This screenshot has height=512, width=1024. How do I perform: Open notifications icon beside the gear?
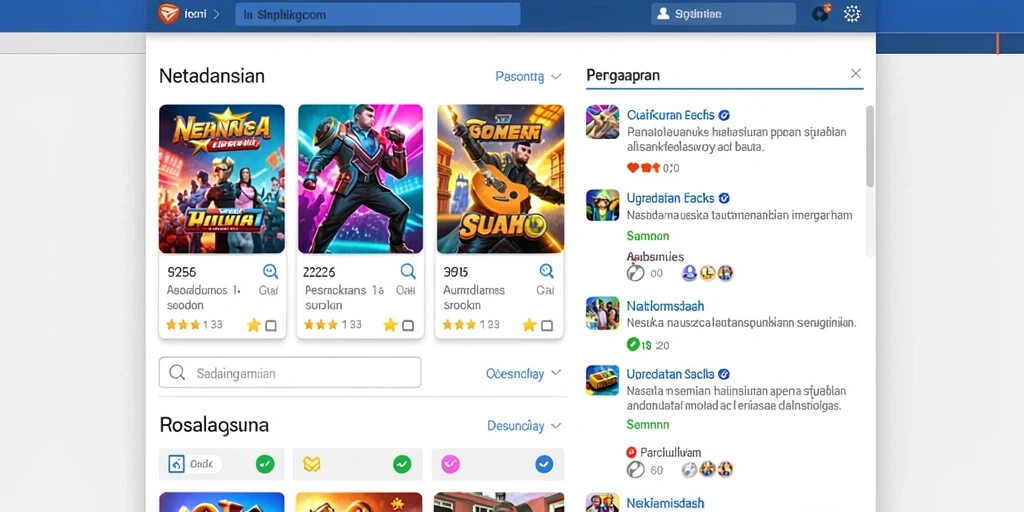[822, 14]
